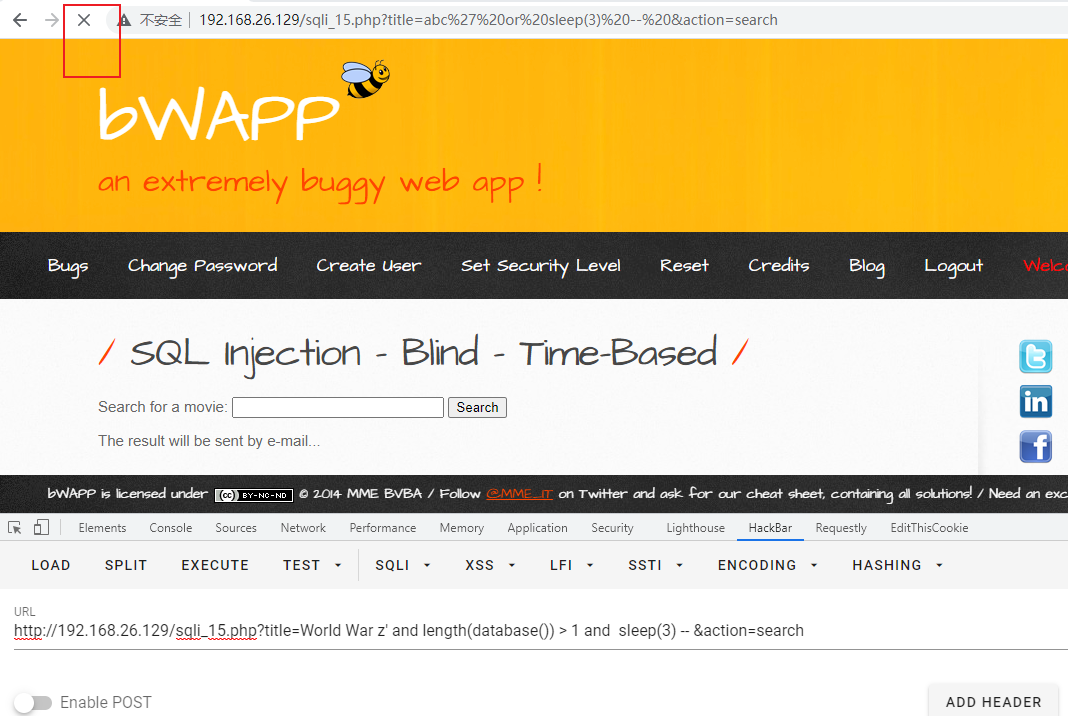
Task: Open the Facebook icon
Action: coord(1035,446)
